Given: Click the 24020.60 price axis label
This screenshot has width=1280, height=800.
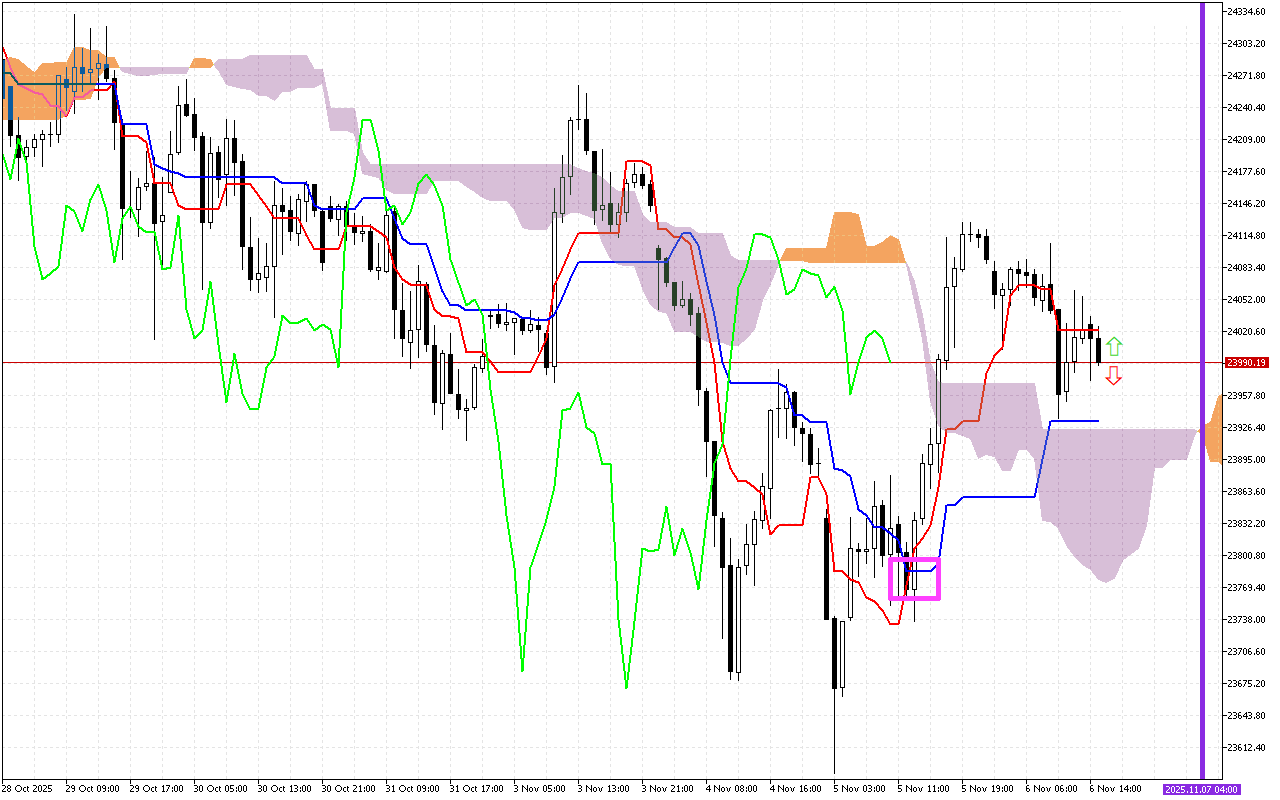Looking at the screenshot, I should pos(1246,332).
